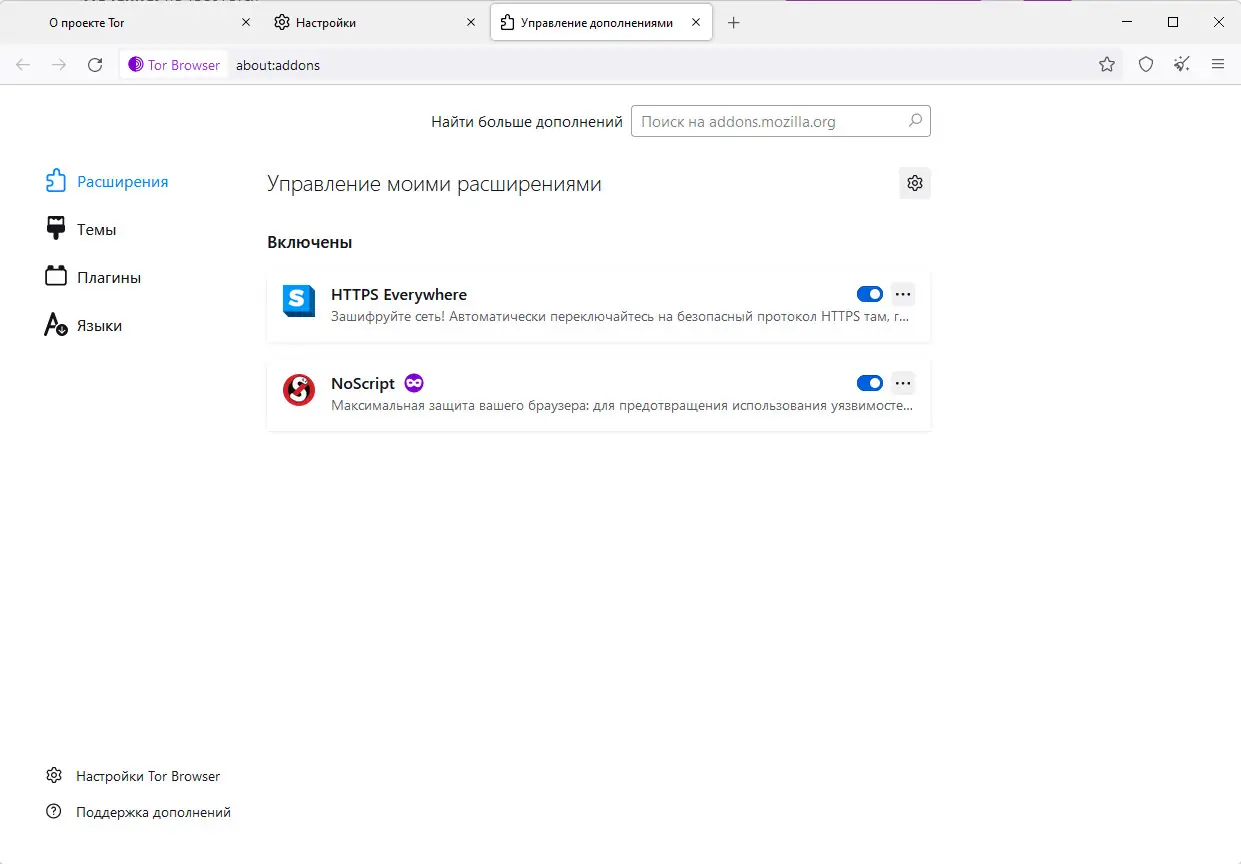Select the 'Управление дополнениями' tab

point(602,22)
